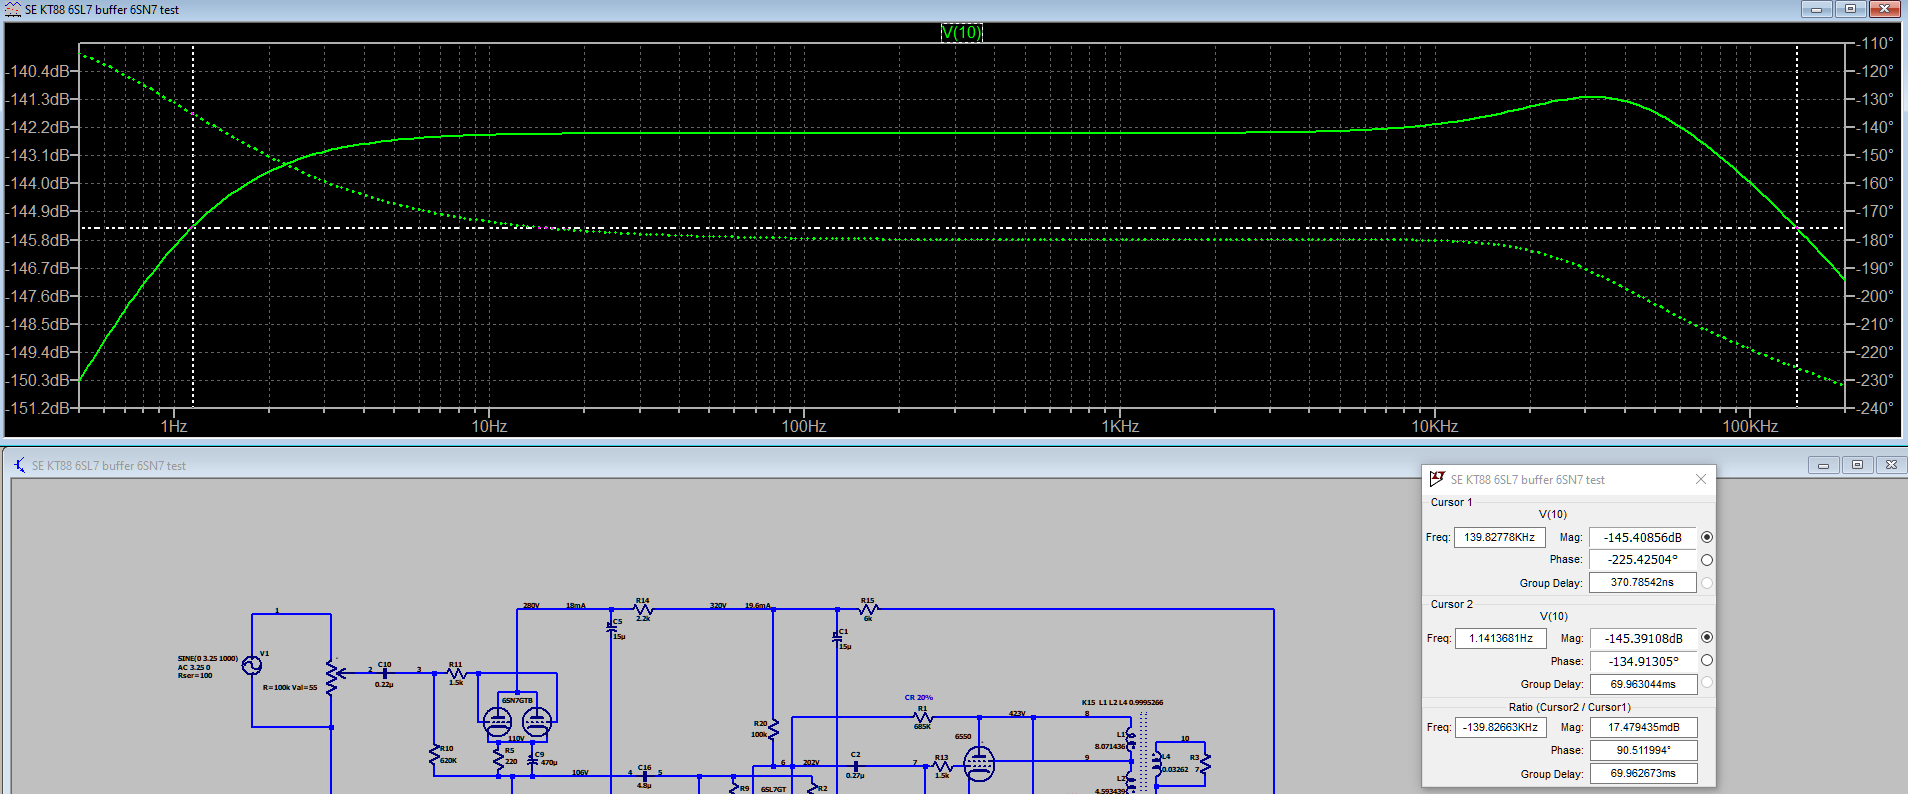
Task: Select Cursor 2 Group Delay radio button
Action: tap(1706, 683)
